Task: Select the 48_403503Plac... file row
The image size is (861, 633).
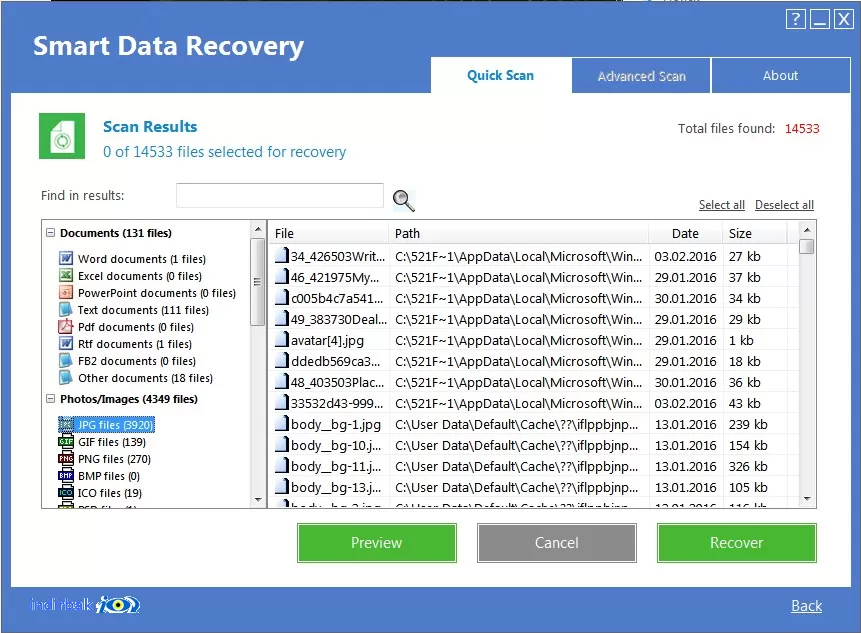Action: (535, 382)
